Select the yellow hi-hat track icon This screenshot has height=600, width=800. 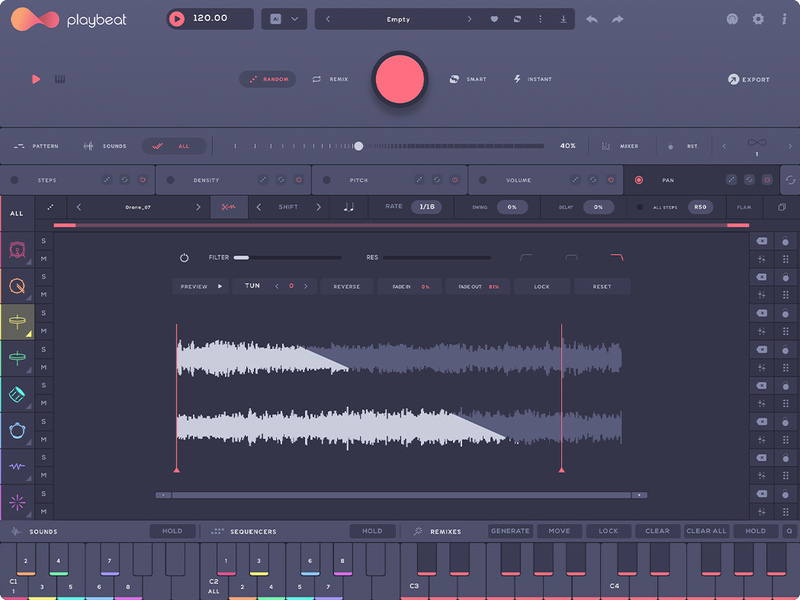[x=17, y=321]
